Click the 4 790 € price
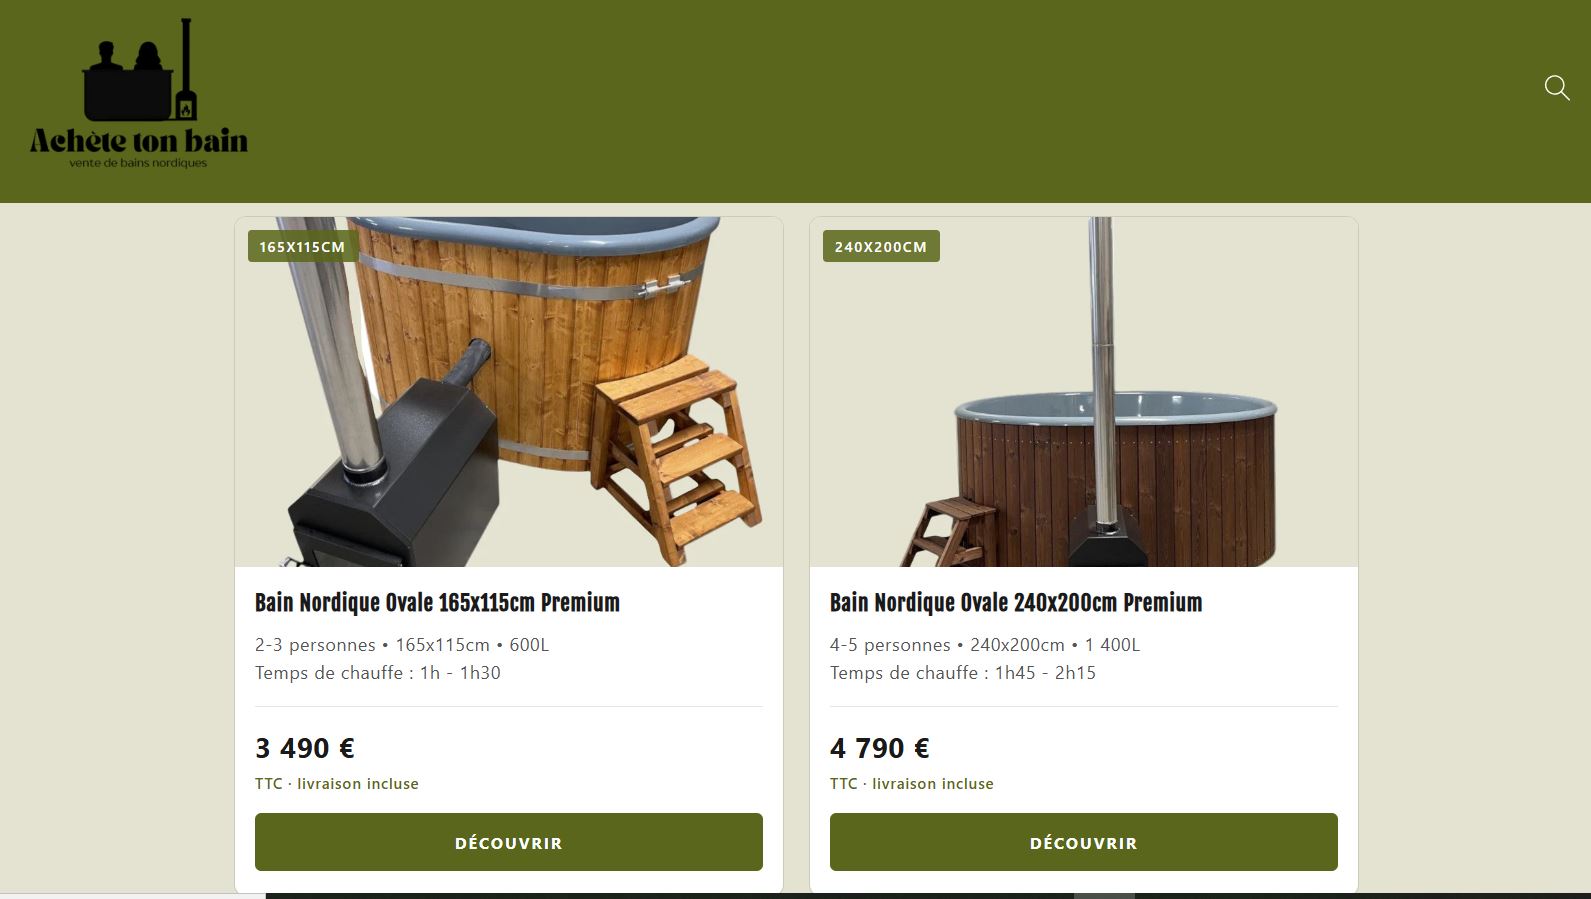The image size is (1591, 899). [880, 748]
